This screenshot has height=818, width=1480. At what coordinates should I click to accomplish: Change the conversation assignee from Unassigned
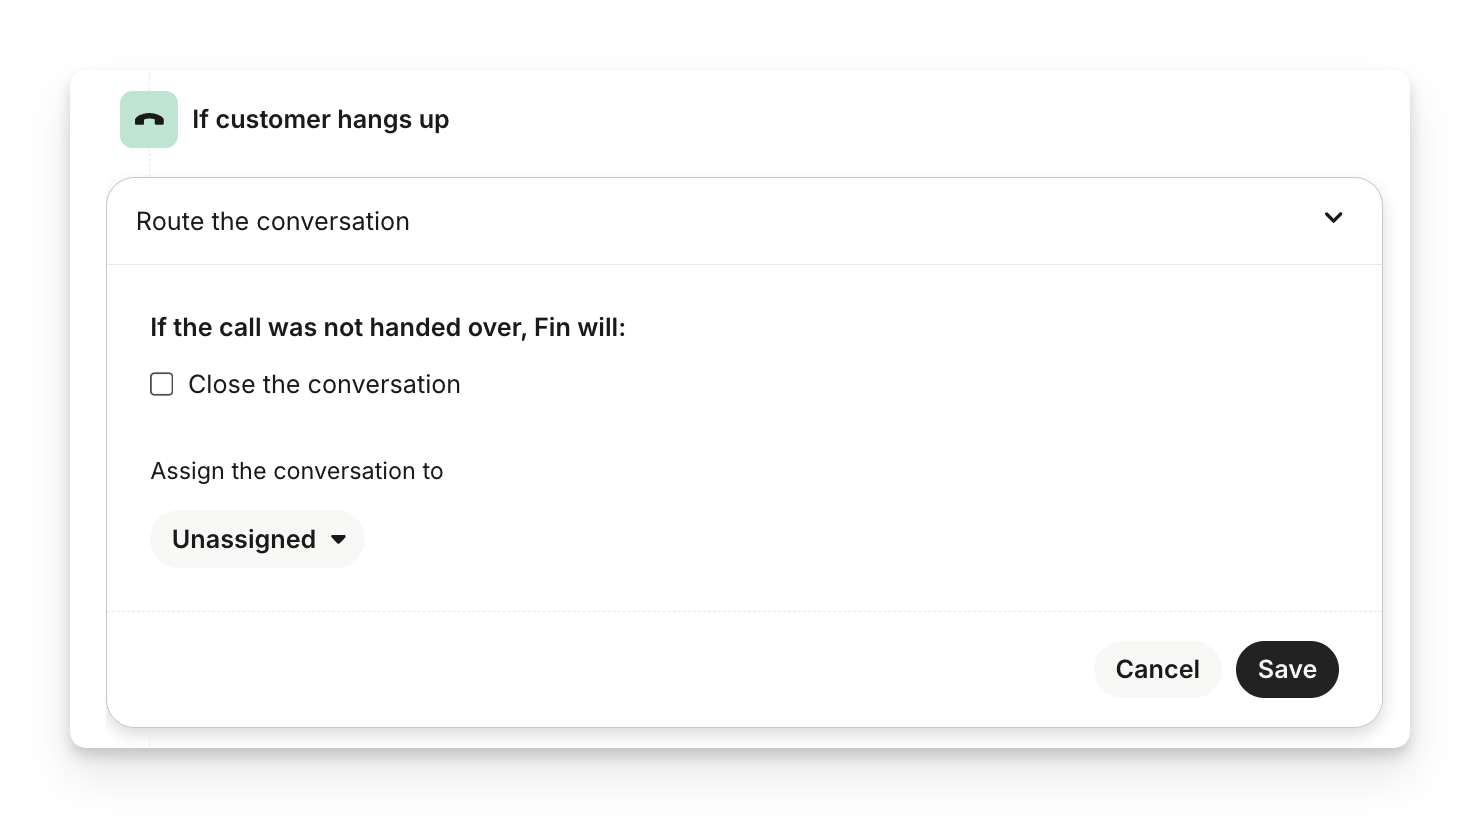tap(257, 540)
